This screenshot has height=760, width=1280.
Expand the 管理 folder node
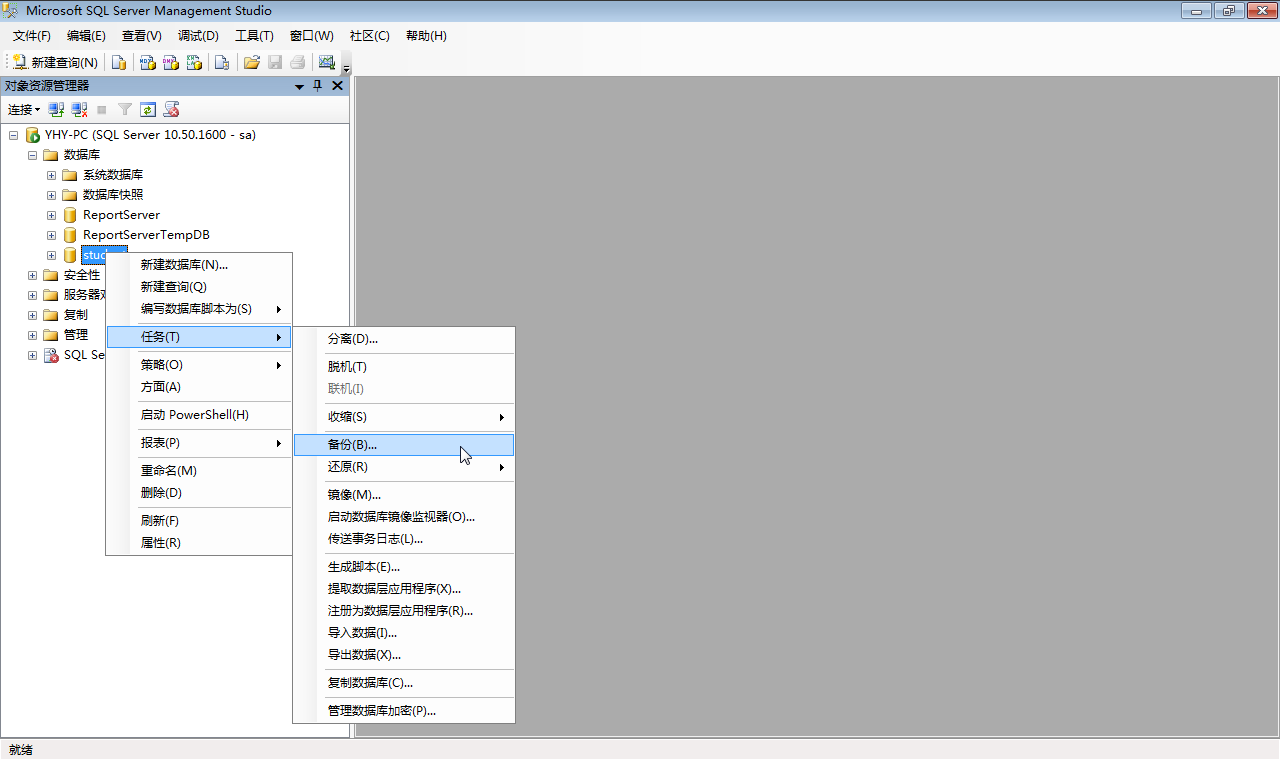[32, 335]
